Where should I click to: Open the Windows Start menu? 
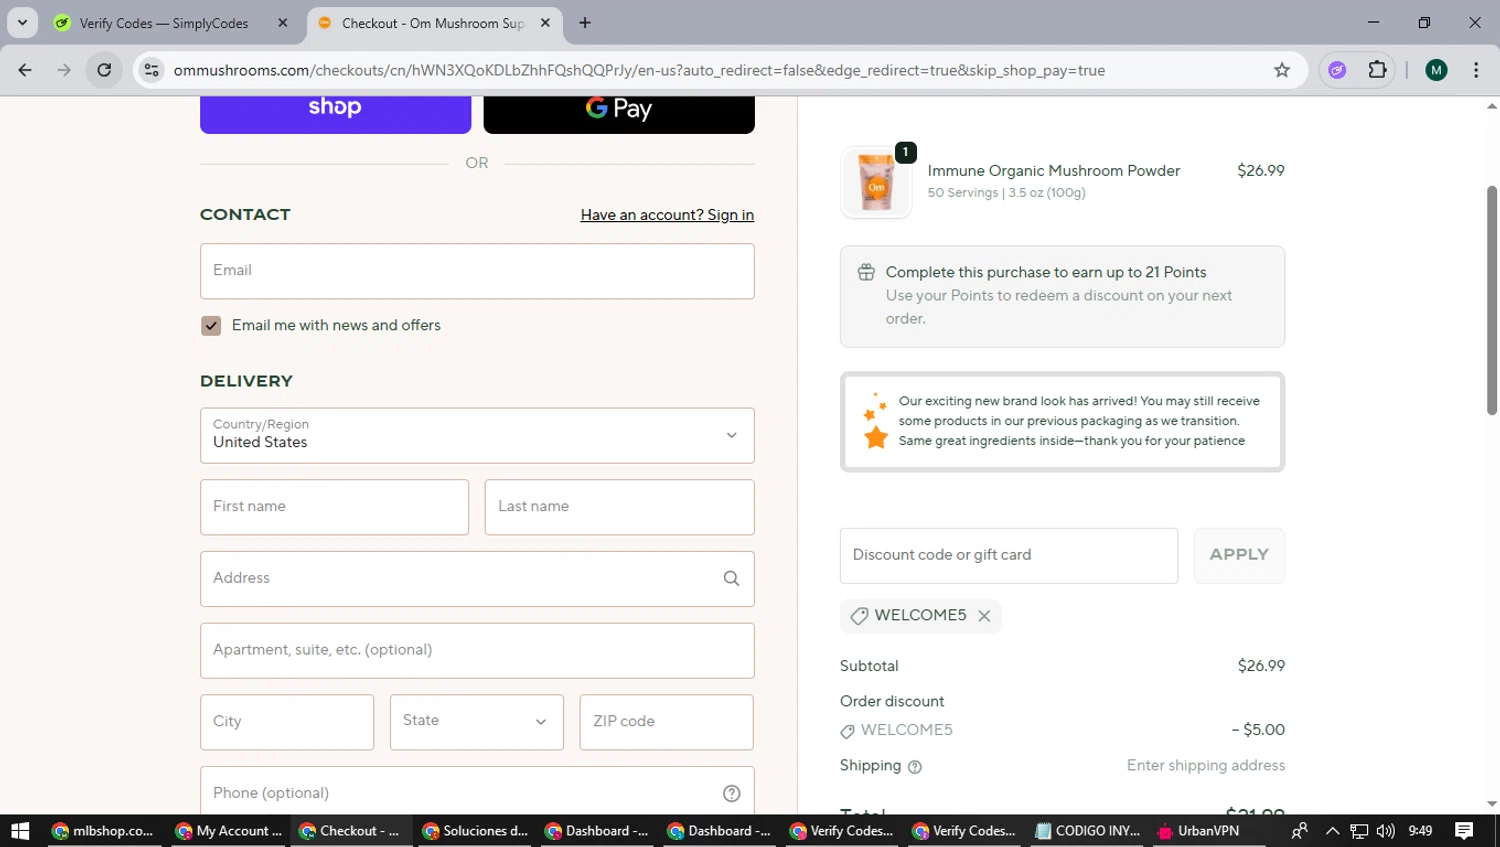tap(20, 831)
